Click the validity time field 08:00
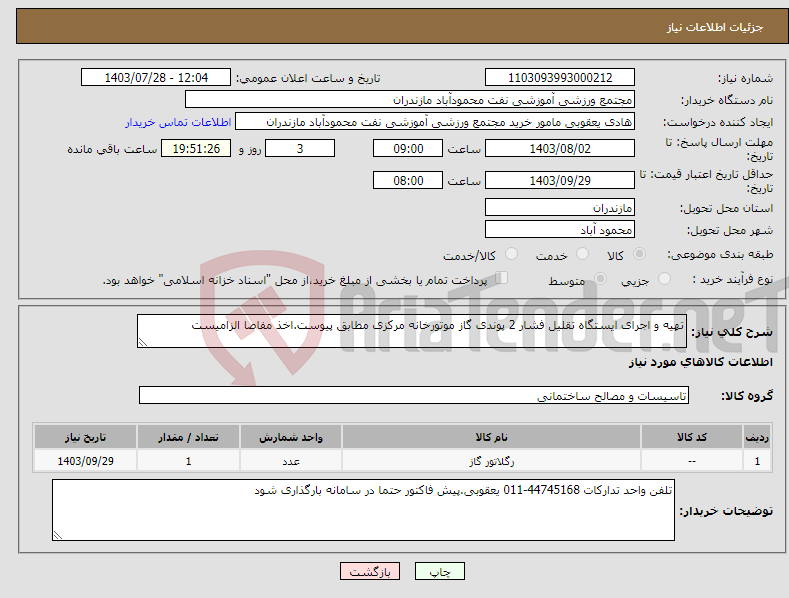The width and height of the screenshot is (789, 598). (x=408, y=180)
